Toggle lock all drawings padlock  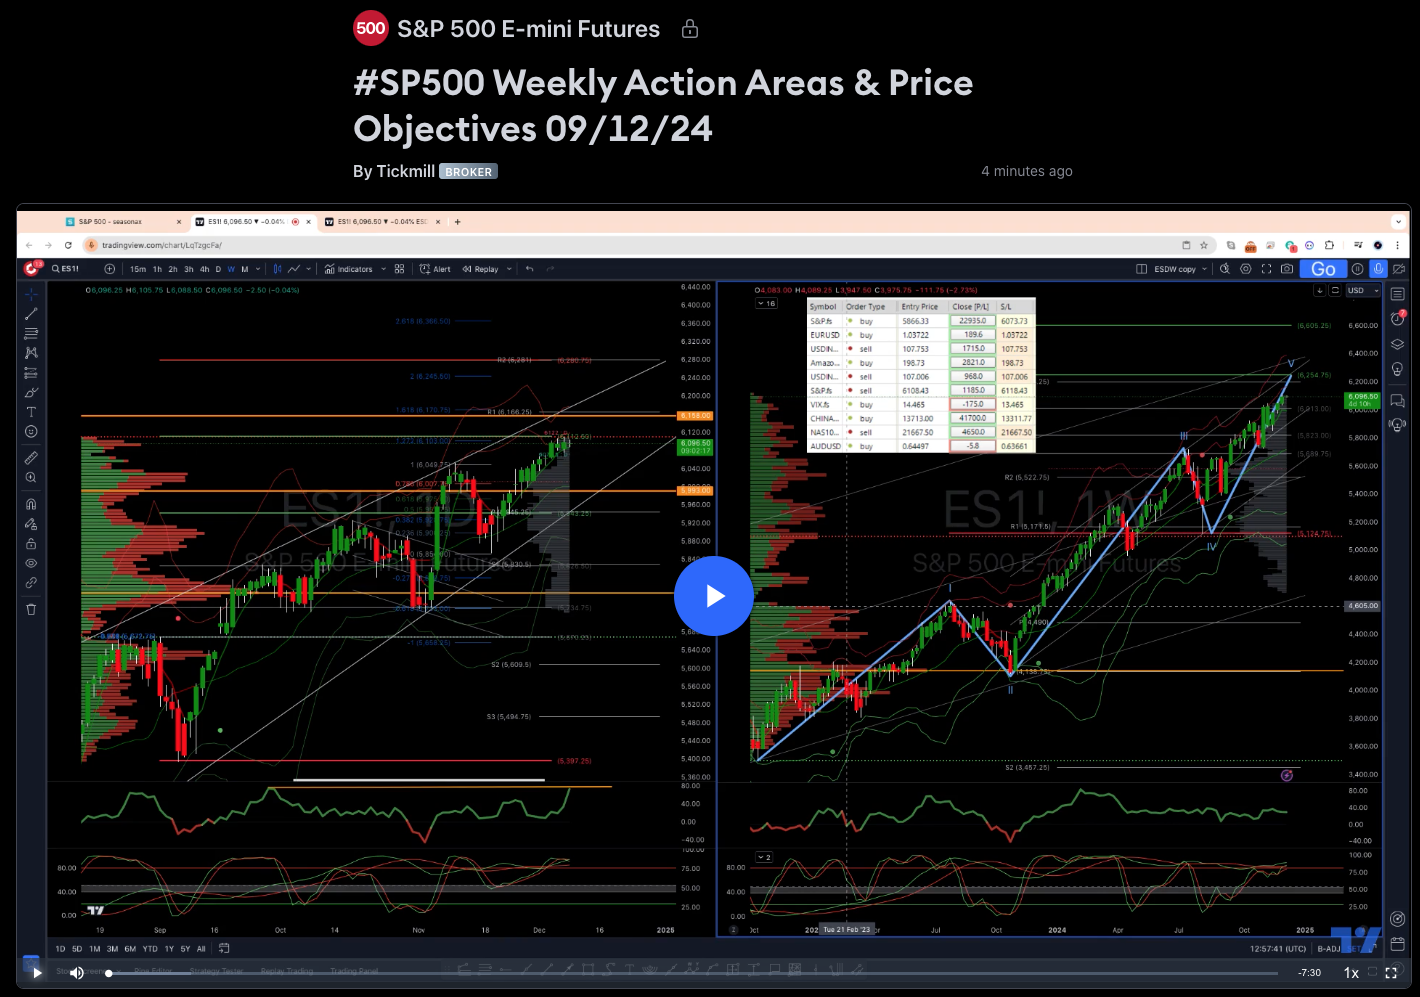pos(31,544)
